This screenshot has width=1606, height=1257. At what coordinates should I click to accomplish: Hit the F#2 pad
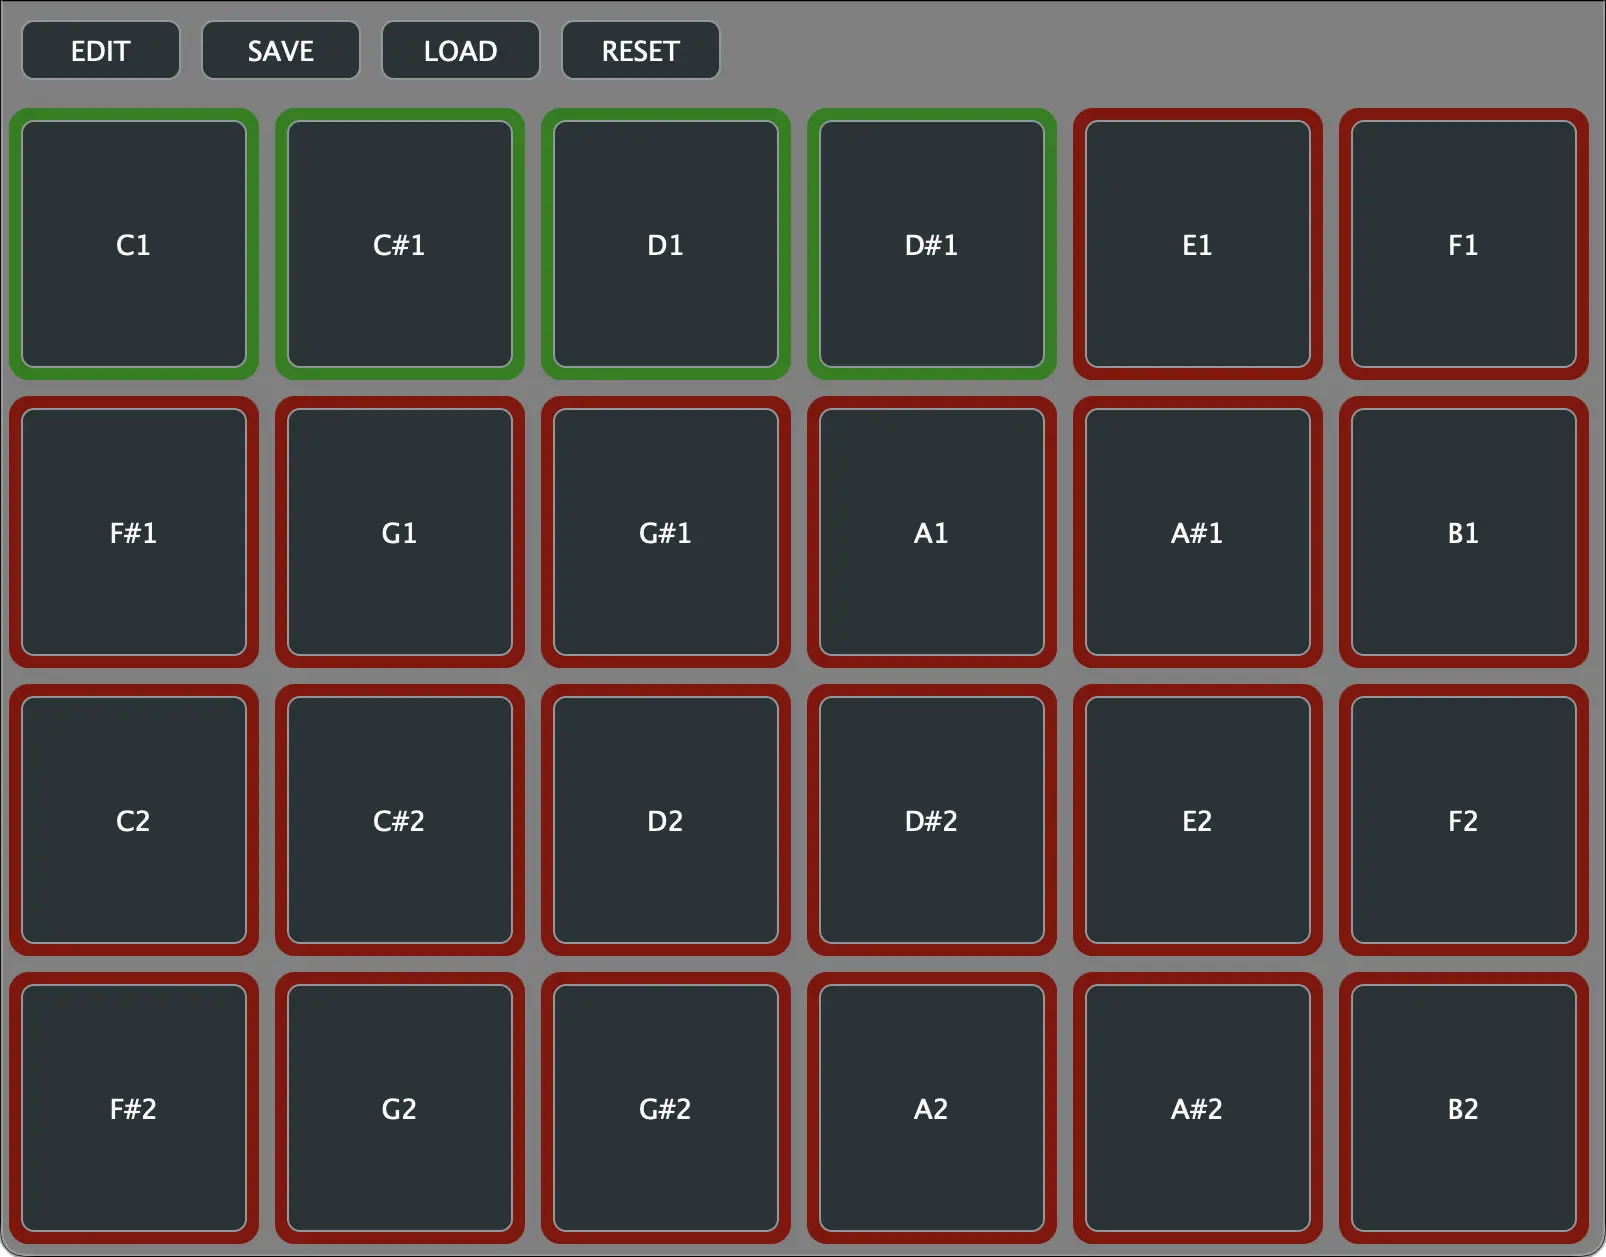(x=134, y=1108)
